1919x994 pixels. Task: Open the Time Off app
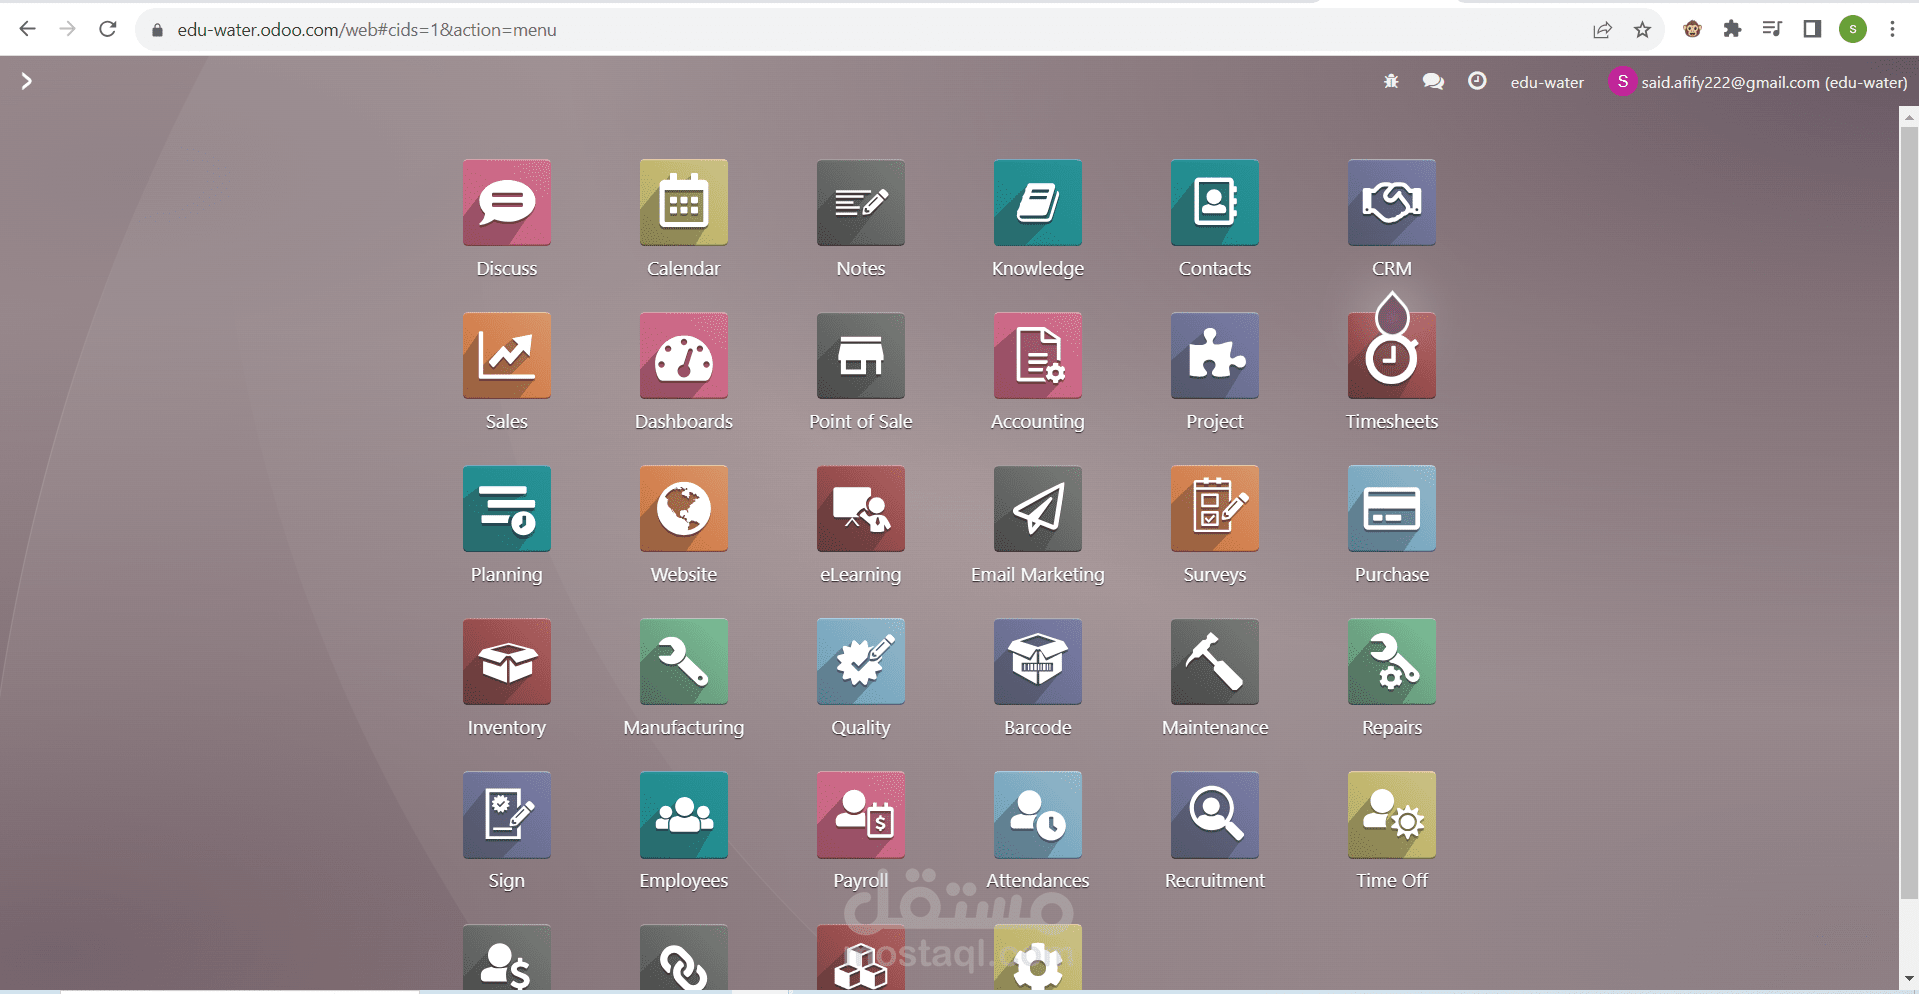(x=1392, y=815)
